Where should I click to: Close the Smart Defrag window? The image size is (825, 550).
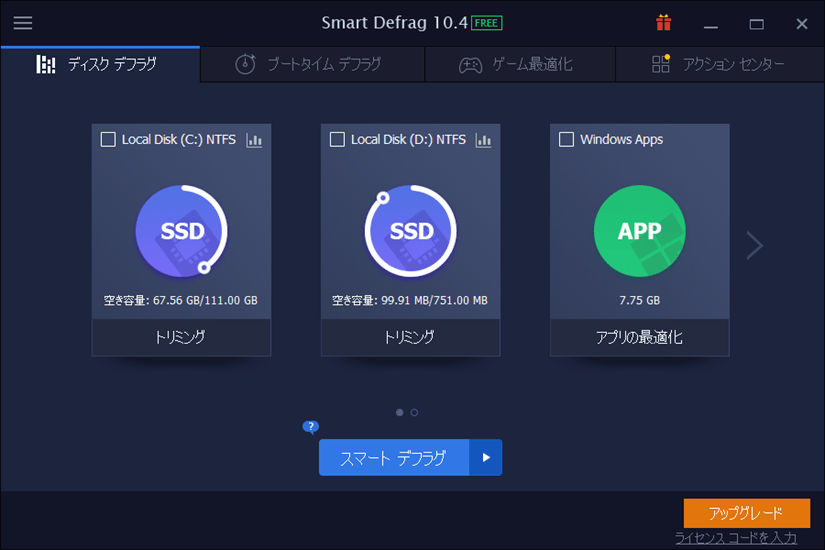[802, 24]
